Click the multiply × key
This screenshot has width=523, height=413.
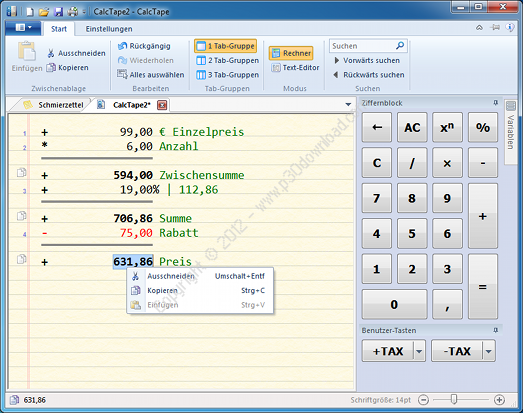point(447,163)
